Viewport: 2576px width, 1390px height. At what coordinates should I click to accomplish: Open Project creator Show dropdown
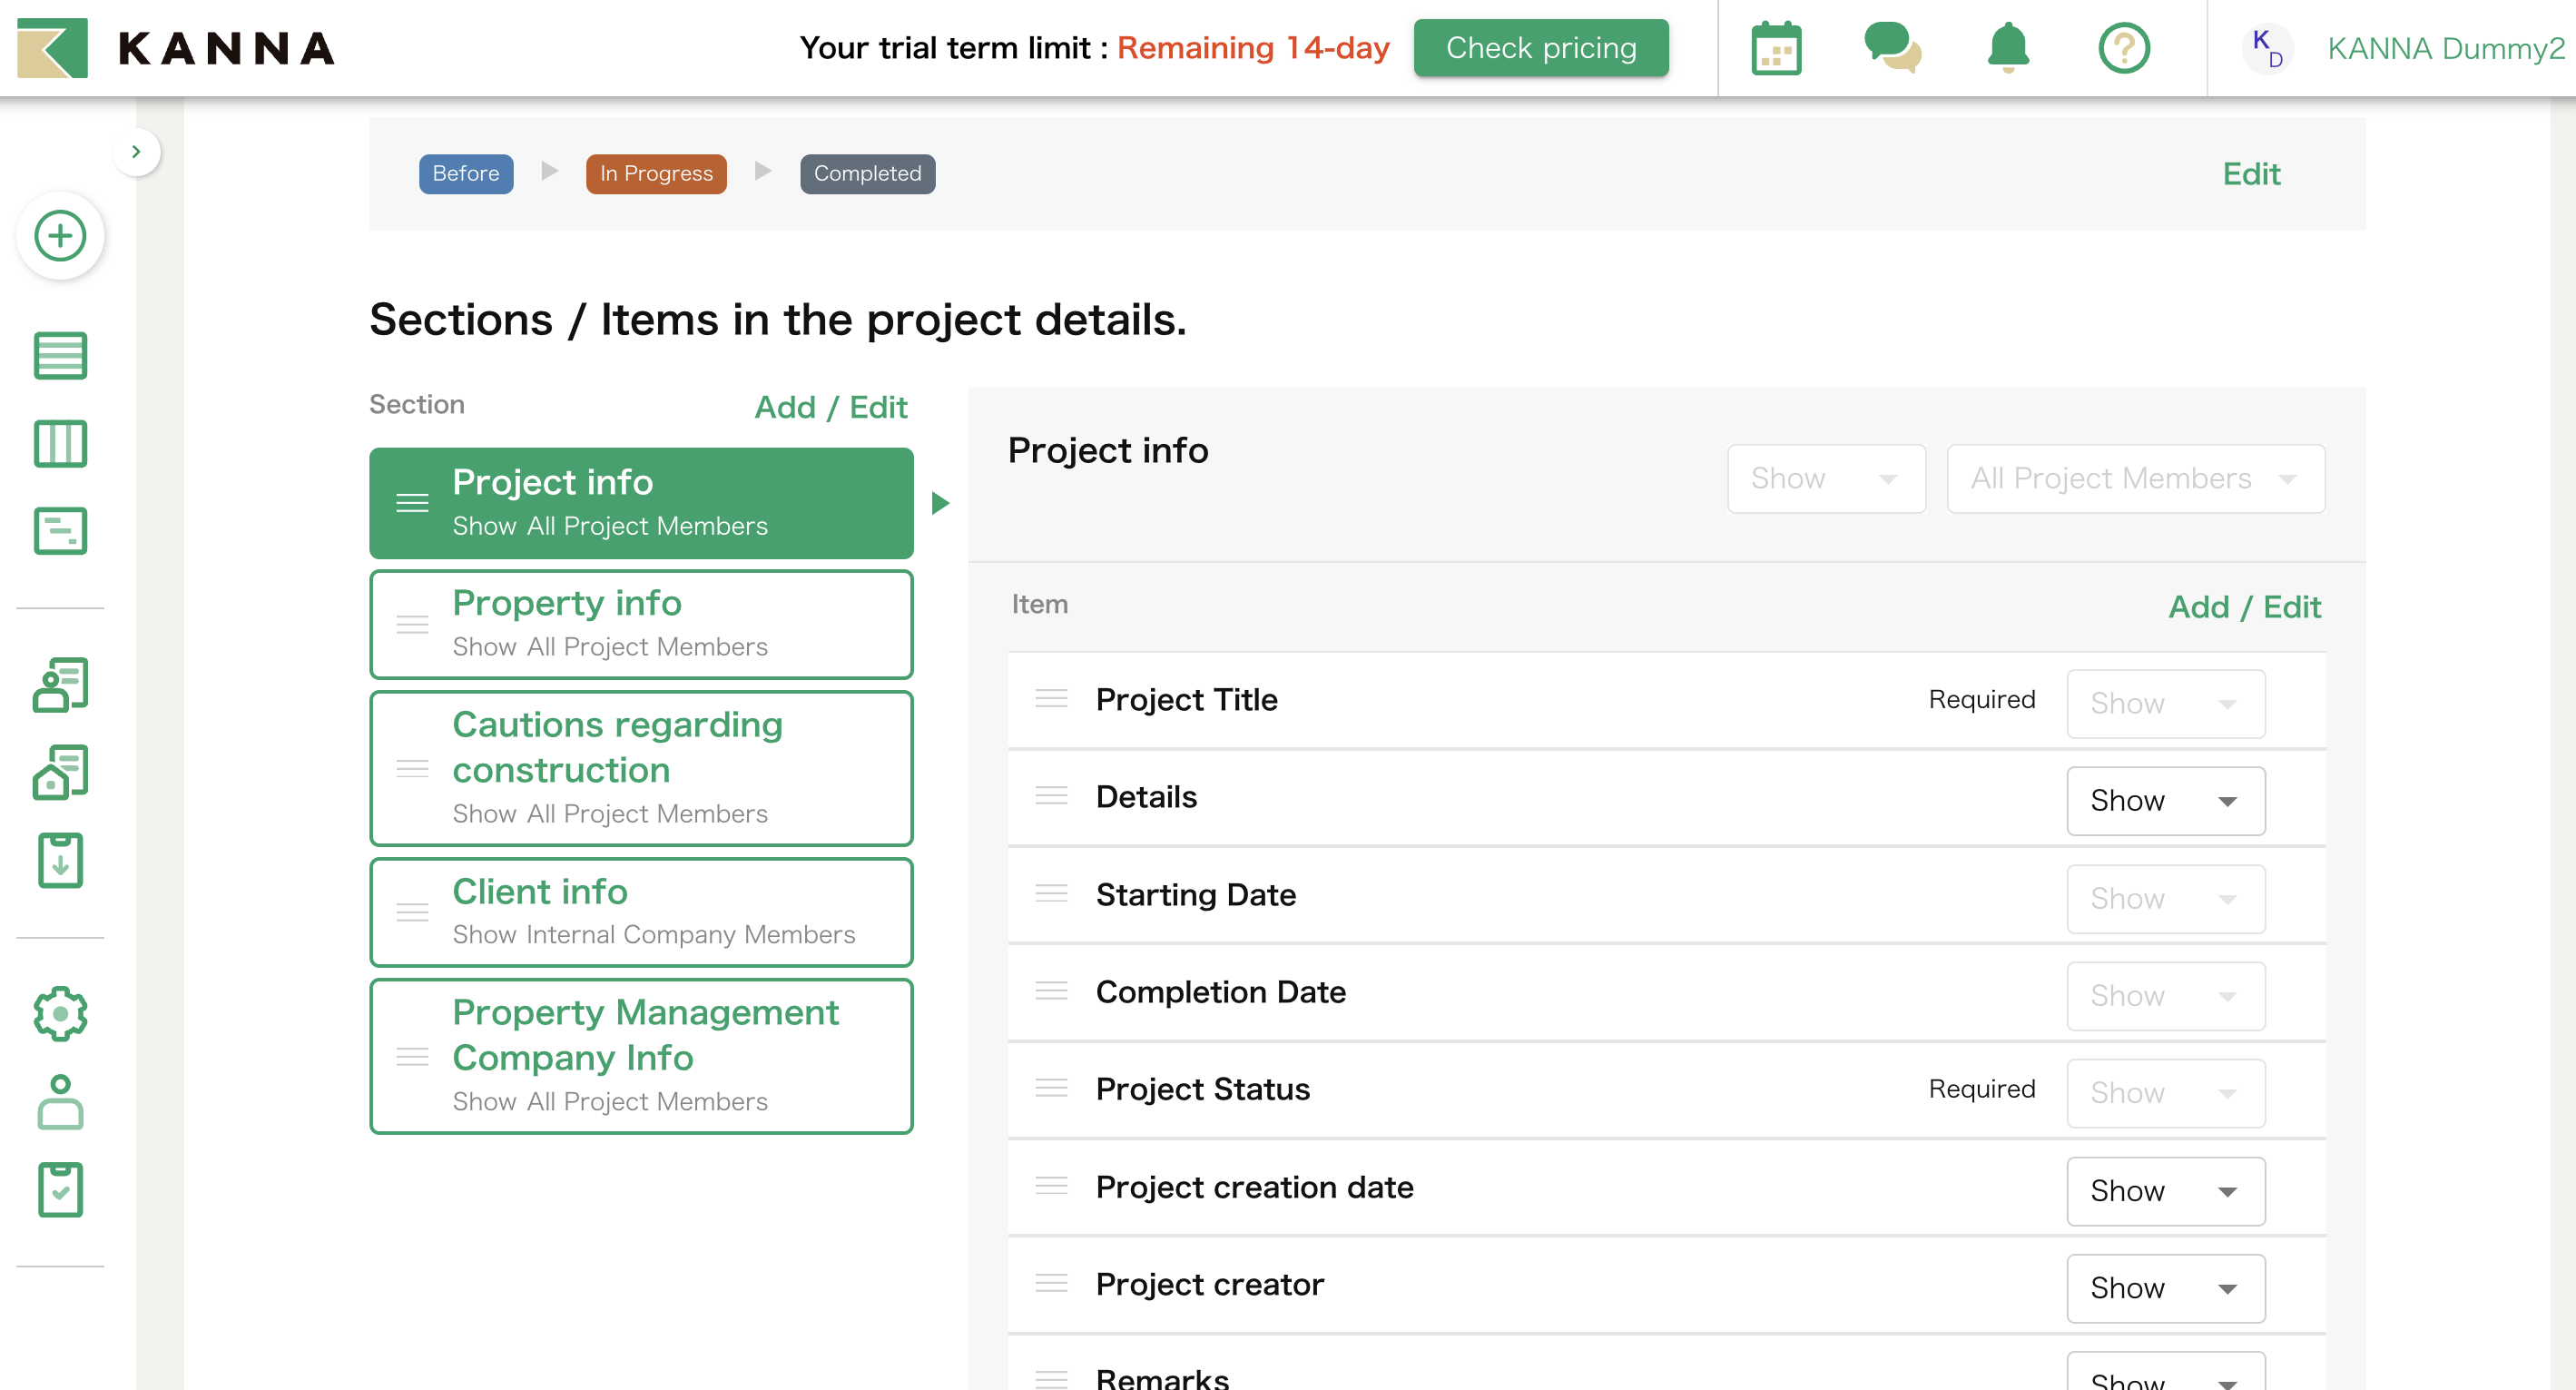coord(2165,1287)
